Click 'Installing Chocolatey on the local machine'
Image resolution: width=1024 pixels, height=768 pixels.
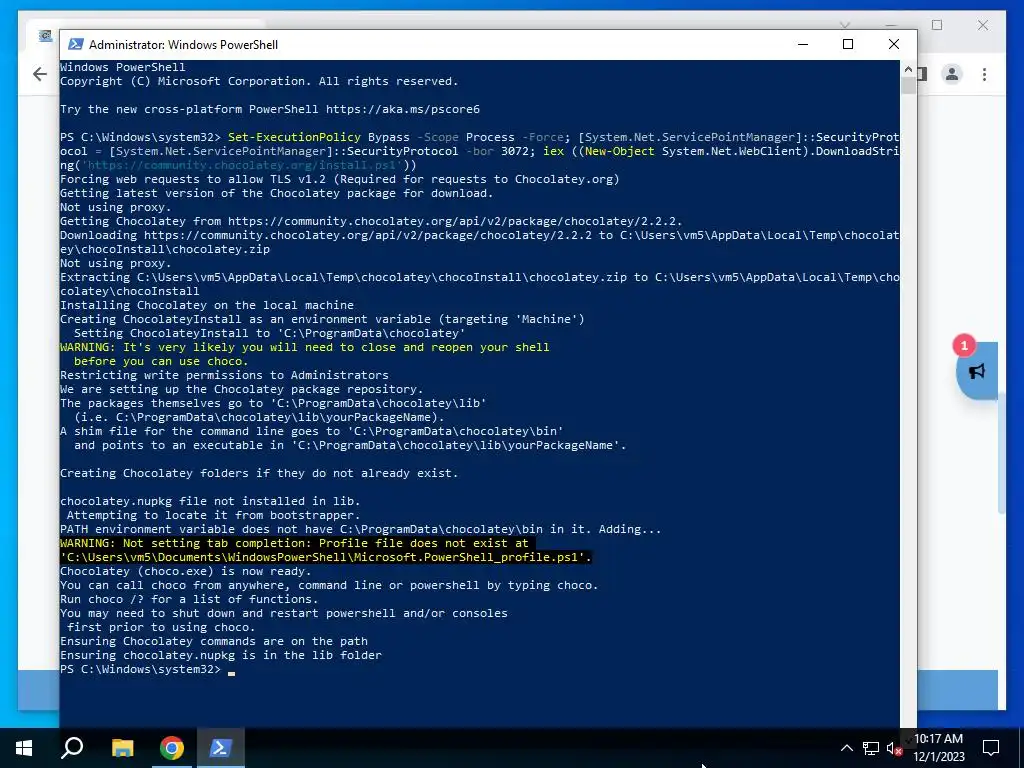click(206, 305)
